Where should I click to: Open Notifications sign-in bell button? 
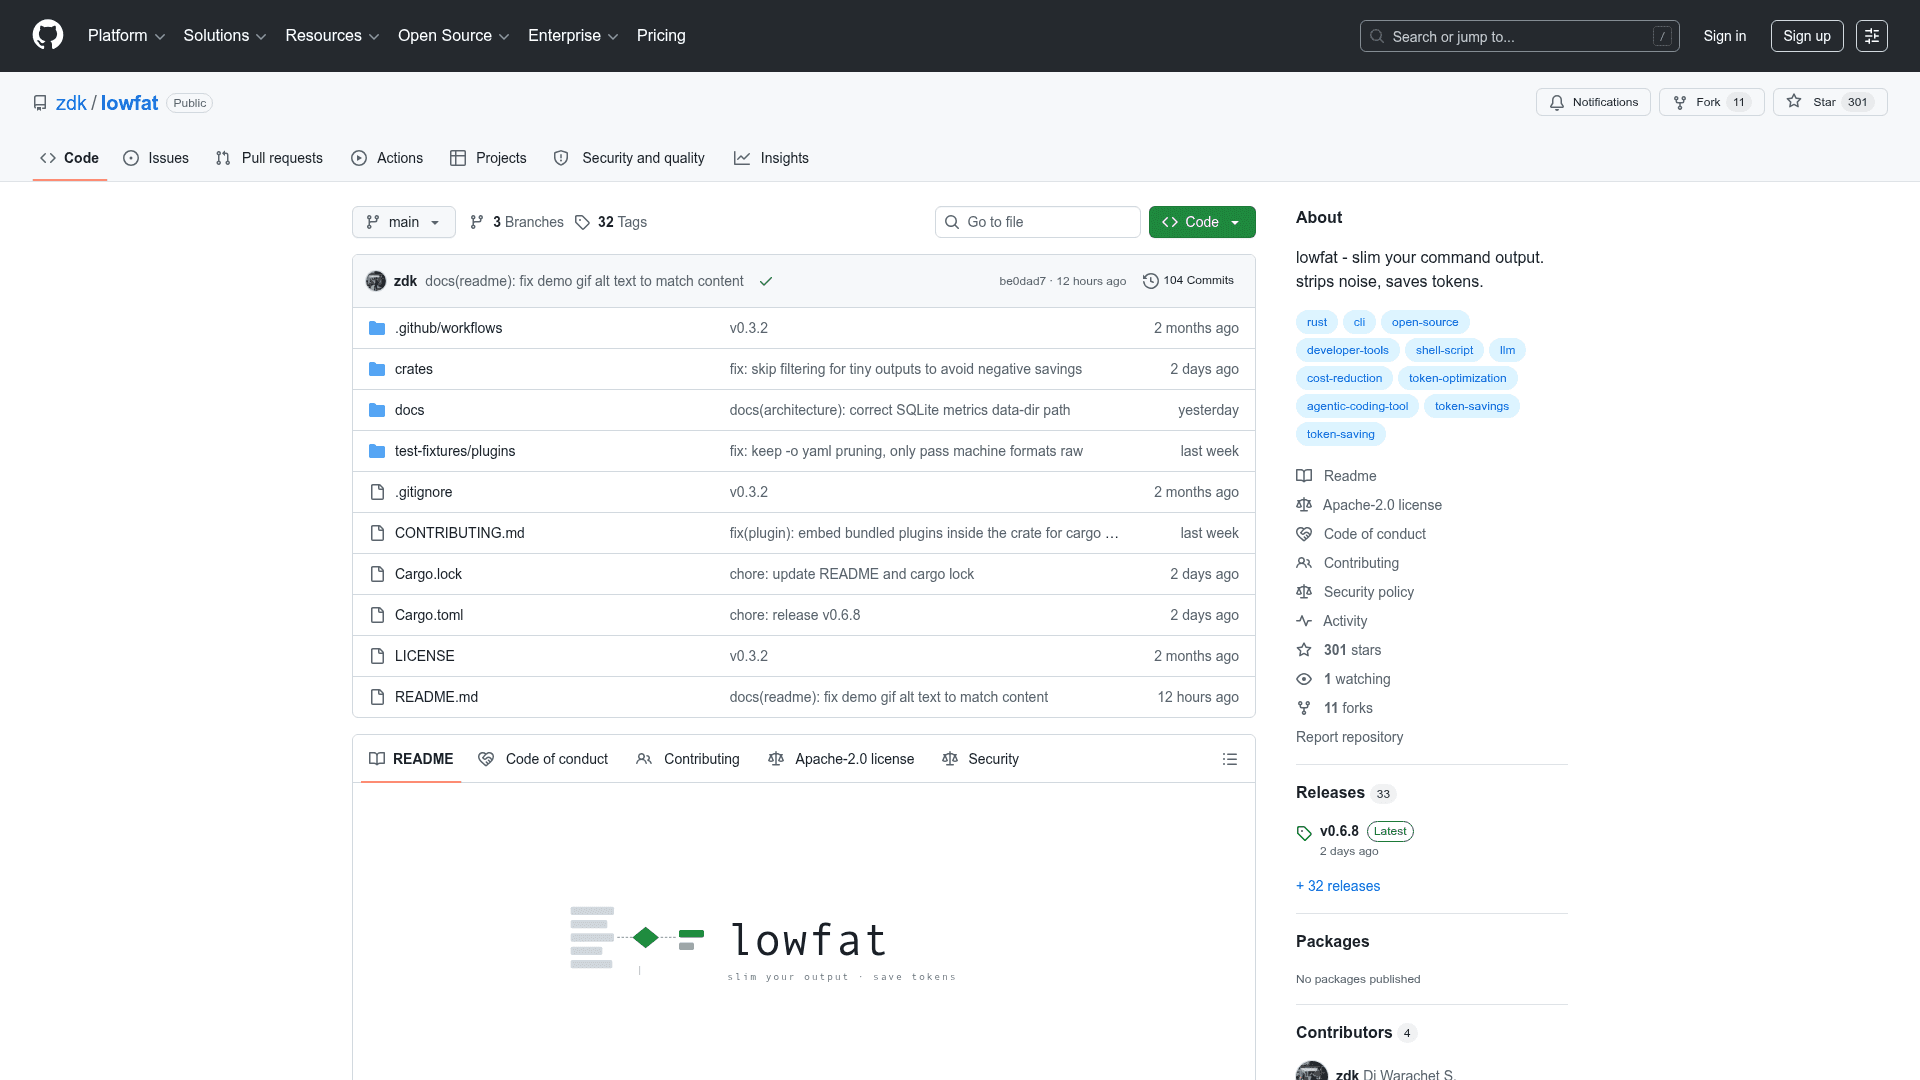[x=1593, y=102]
